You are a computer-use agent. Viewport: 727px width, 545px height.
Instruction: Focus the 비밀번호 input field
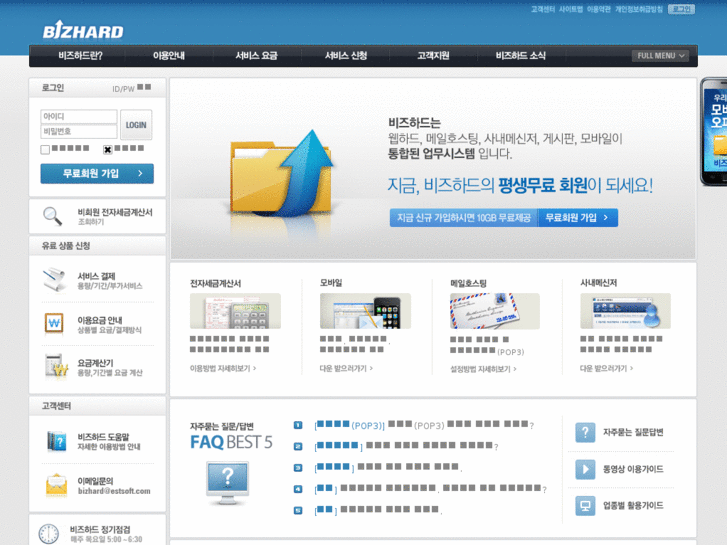pos(79,132)
